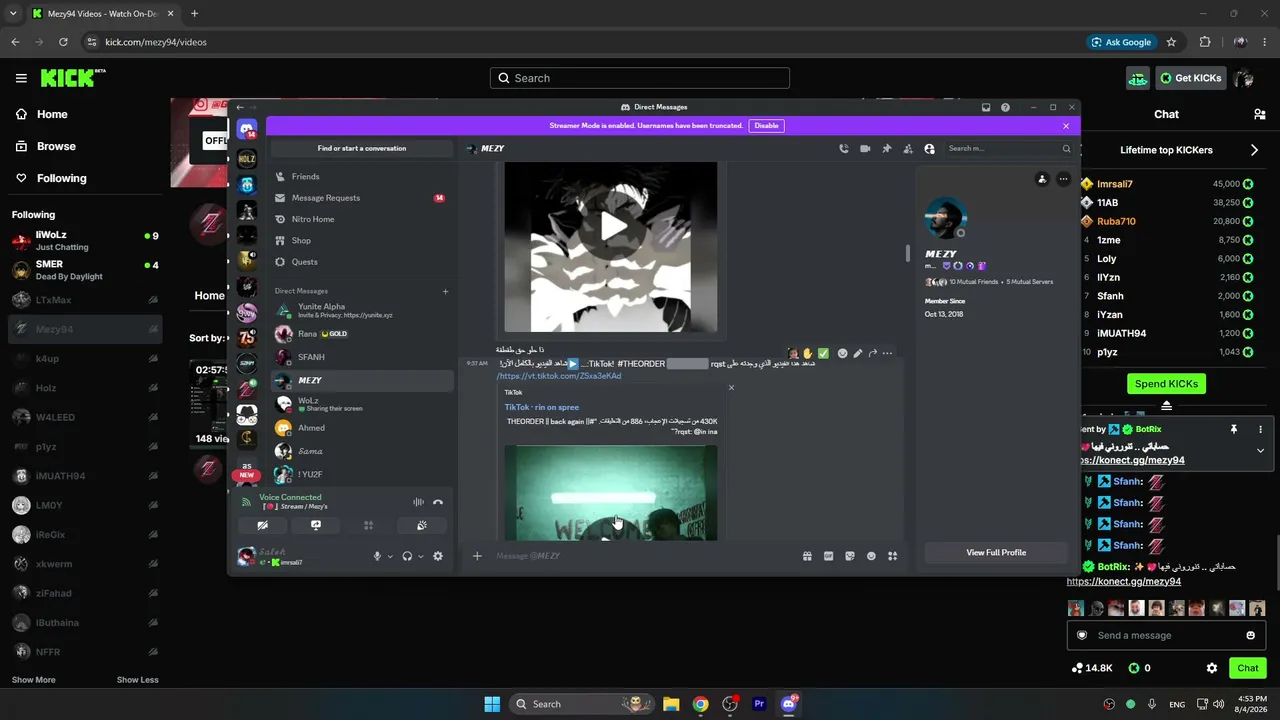Send a gift from message bar

[x=807, y=556]
